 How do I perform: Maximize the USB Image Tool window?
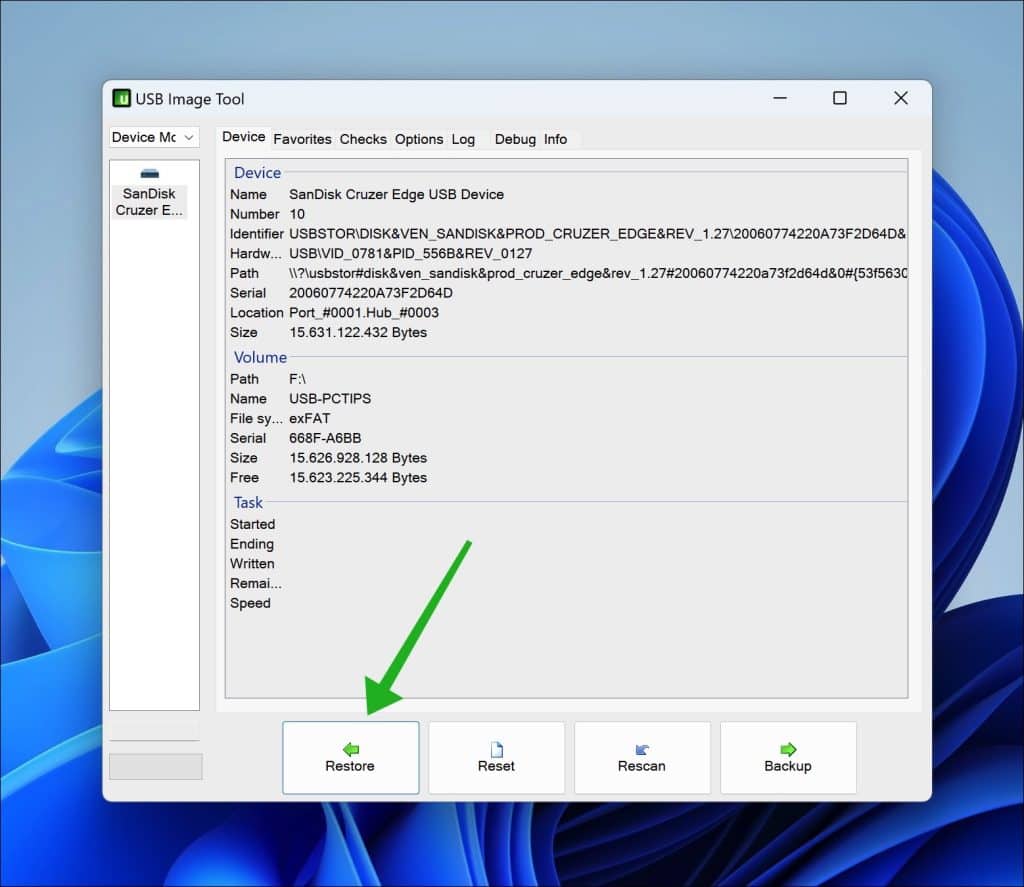tap(840, 98)
